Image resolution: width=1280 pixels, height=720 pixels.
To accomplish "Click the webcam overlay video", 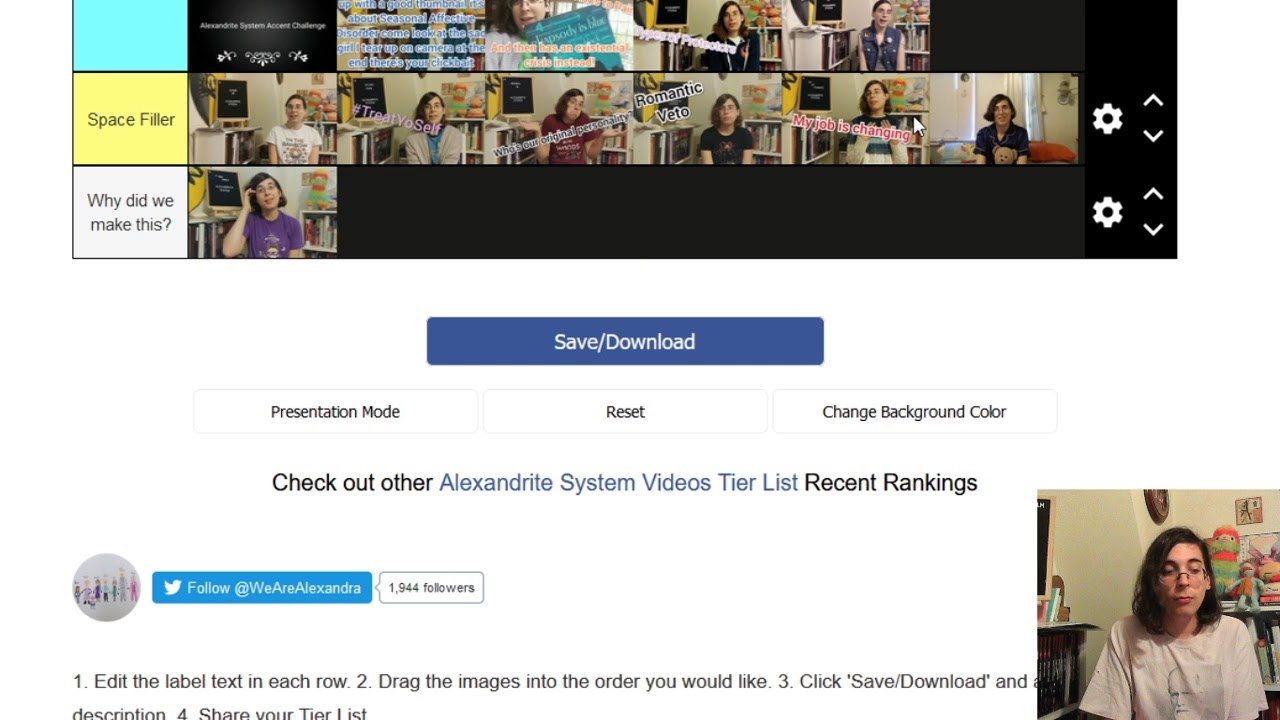I will (1158, 605).
